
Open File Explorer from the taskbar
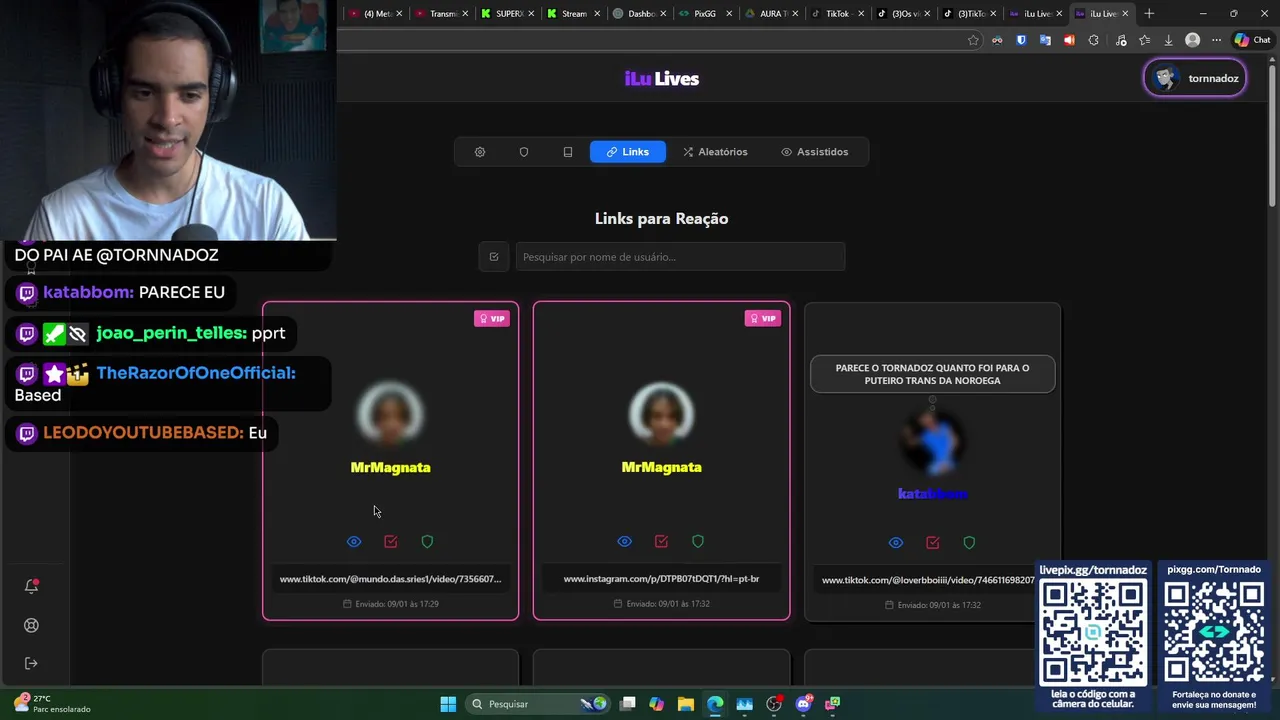pyautogui.click(x=686, y=704)
